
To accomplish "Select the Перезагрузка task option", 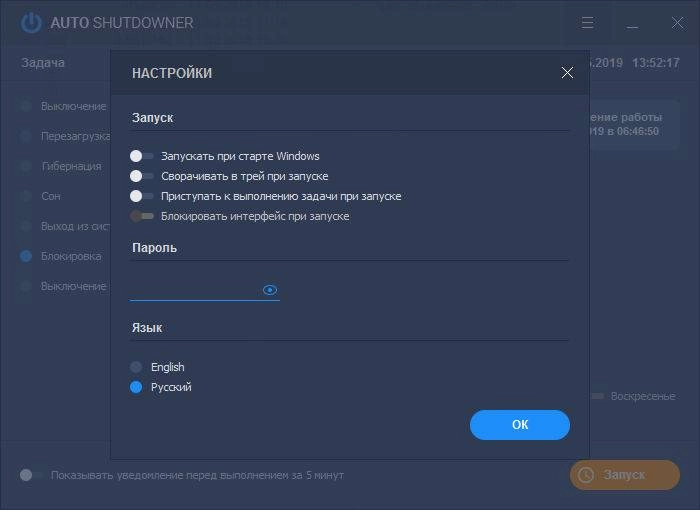I will pyautogui.click(x=65, y=136).
